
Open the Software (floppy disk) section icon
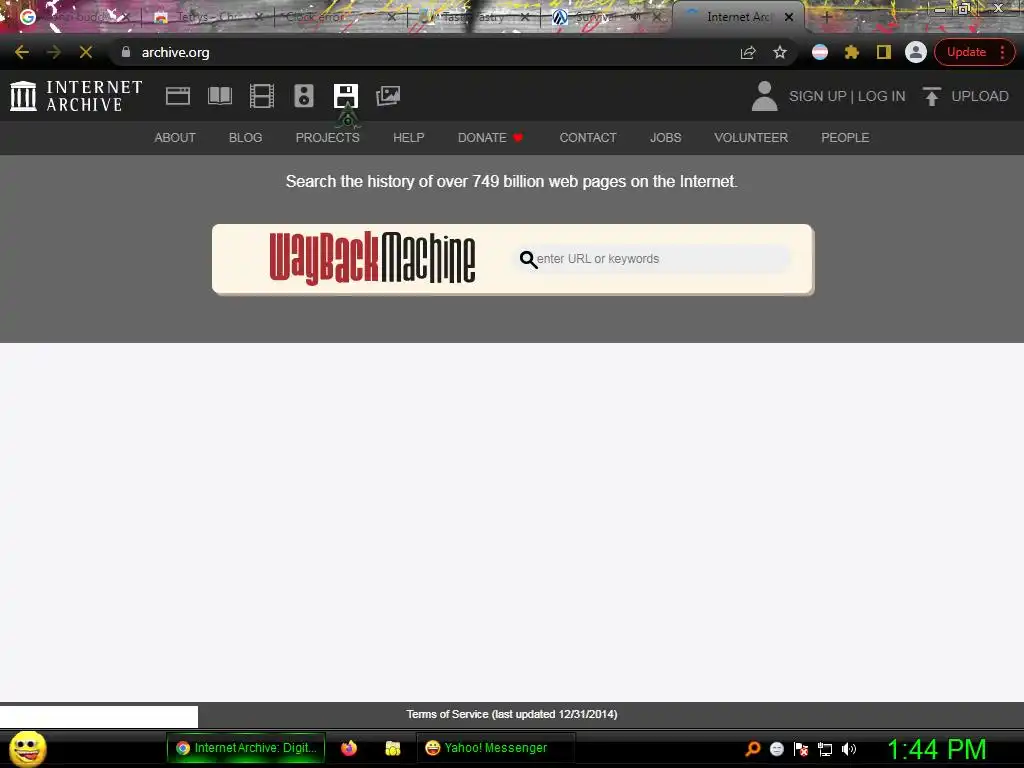[x=345, y=96]
